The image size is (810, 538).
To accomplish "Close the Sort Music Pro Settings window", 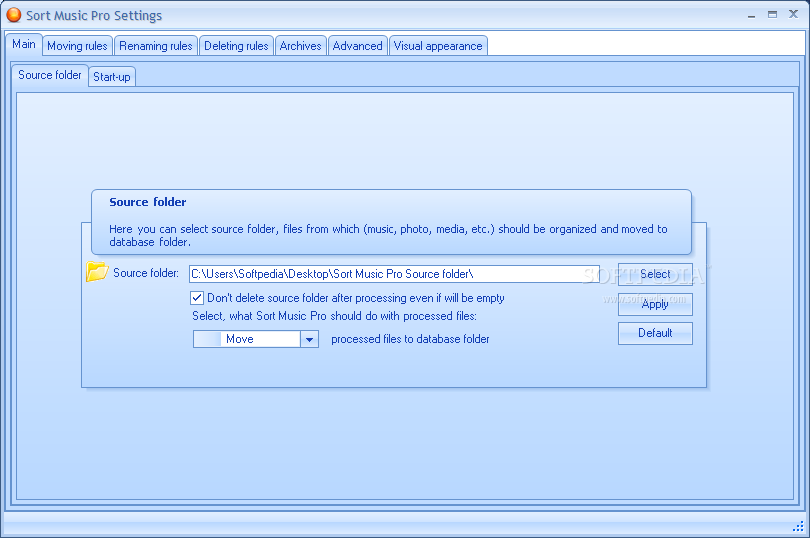I will point(793,14).
